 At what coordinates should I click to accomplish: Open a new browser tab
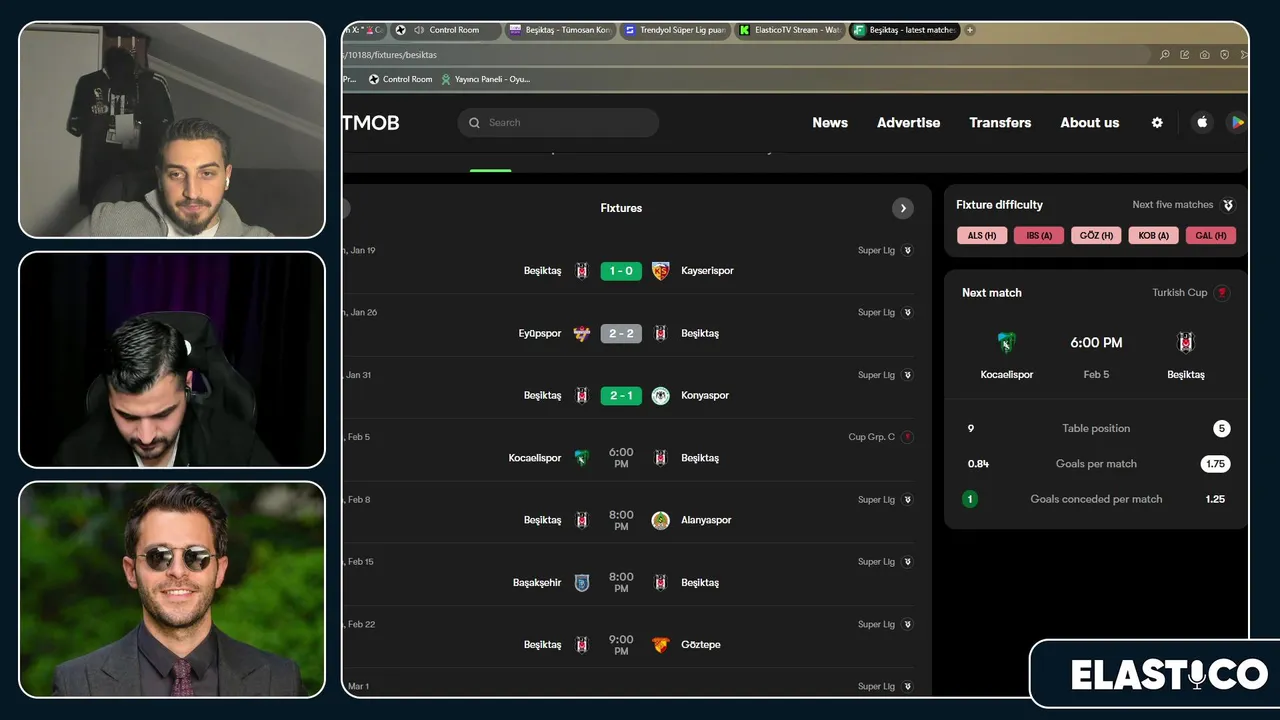click(970, 30)
